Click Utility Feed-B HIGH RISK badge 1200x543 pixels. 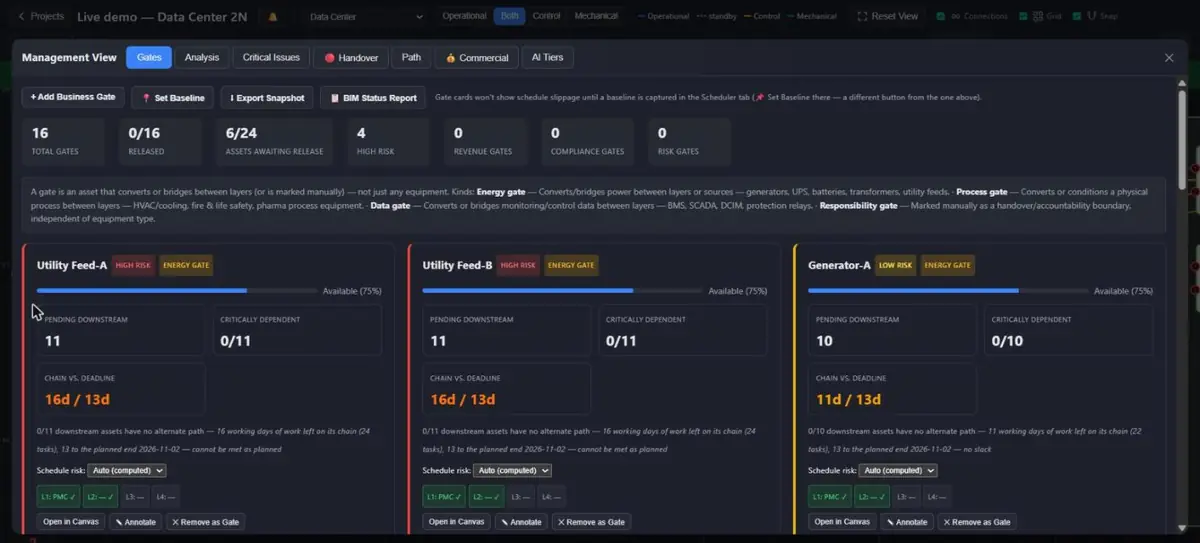(x=519, y=265)
